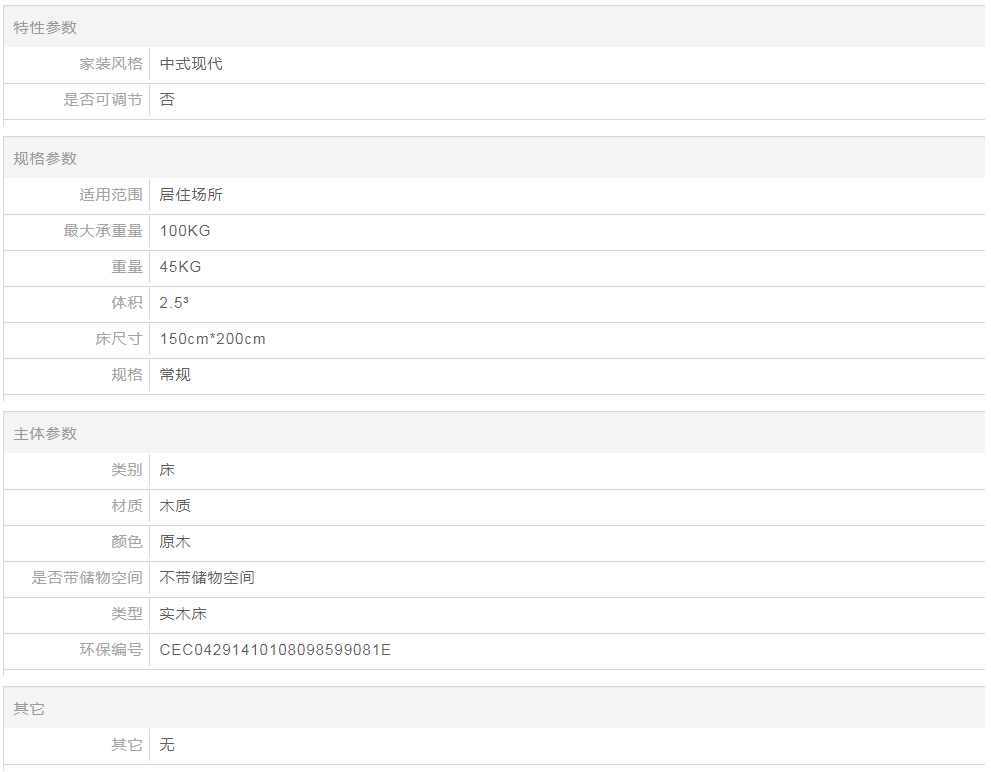This screenshot has height=772, width=991.
Task: Select the 实木床 type value
Action: (x=183, y=614)
